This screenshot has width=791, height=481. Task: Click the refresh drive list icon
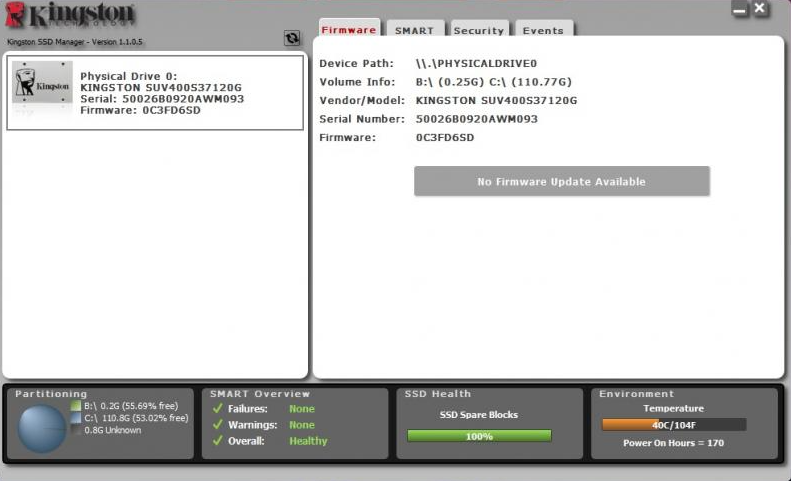(x=292, y=38)
